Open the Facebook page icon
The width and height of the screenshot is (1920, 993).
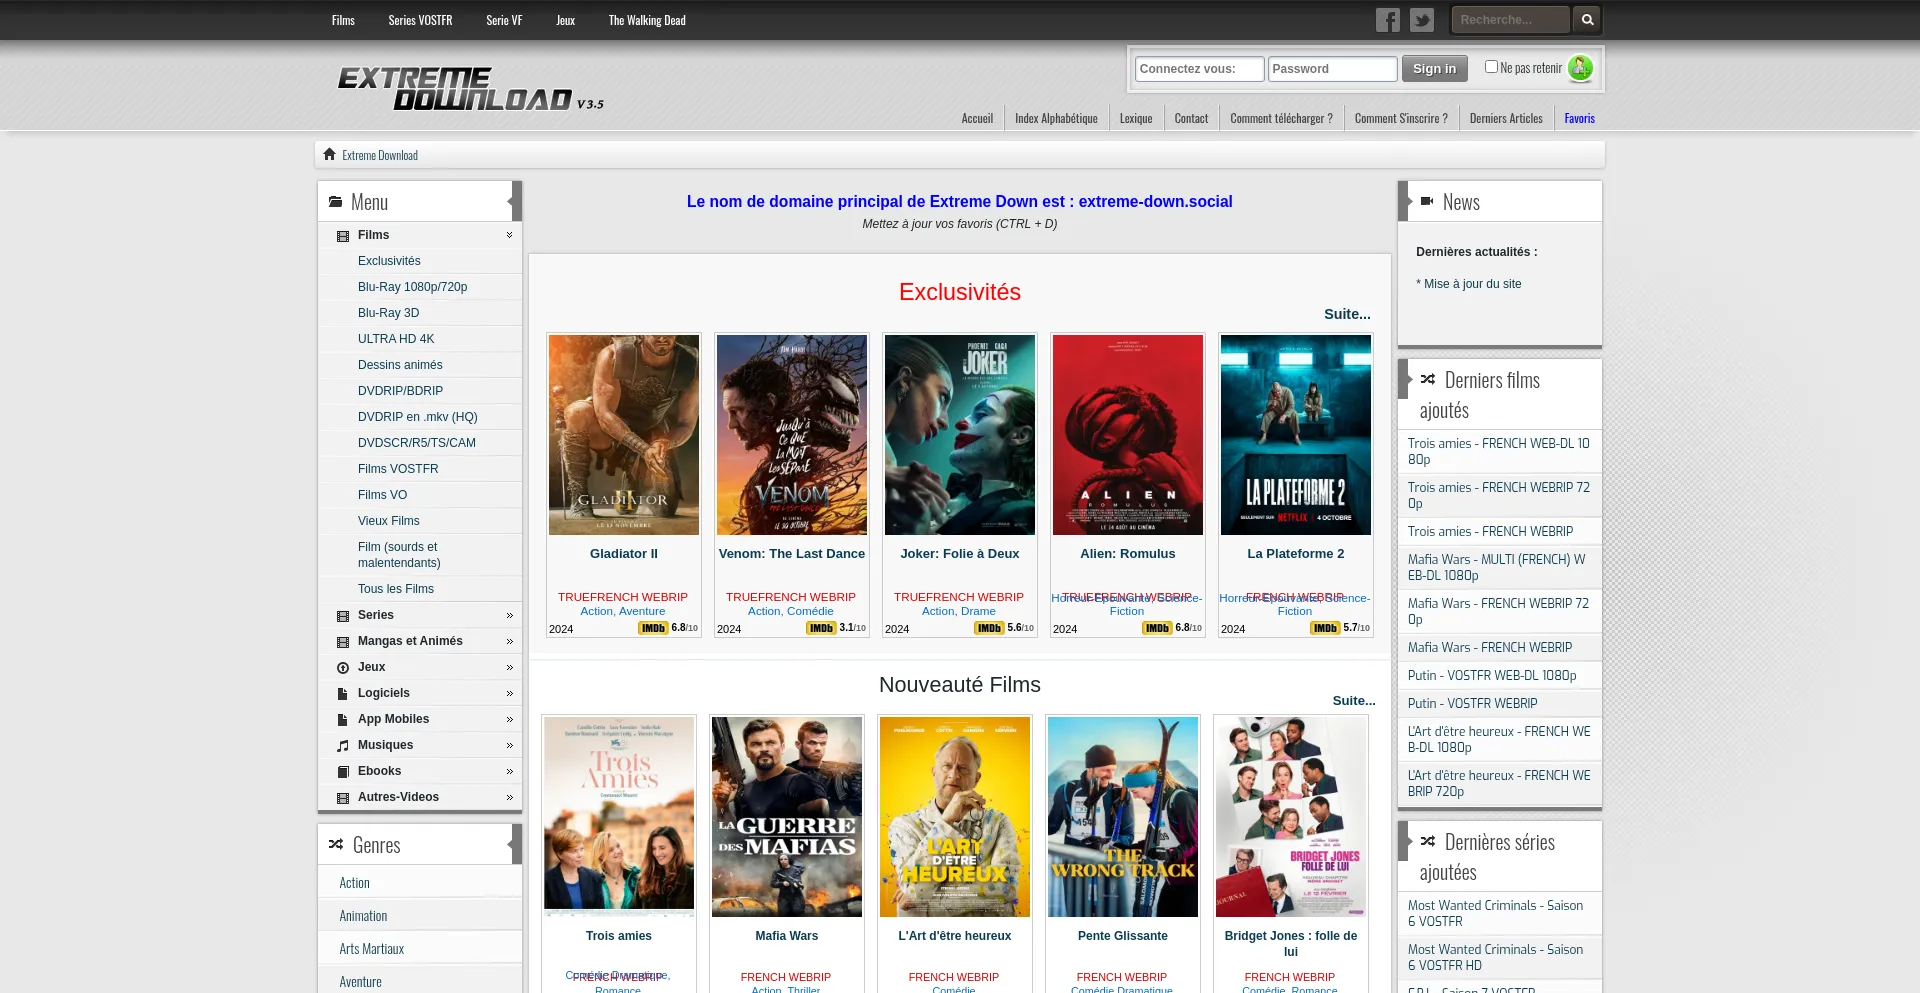click(1387, 20)
